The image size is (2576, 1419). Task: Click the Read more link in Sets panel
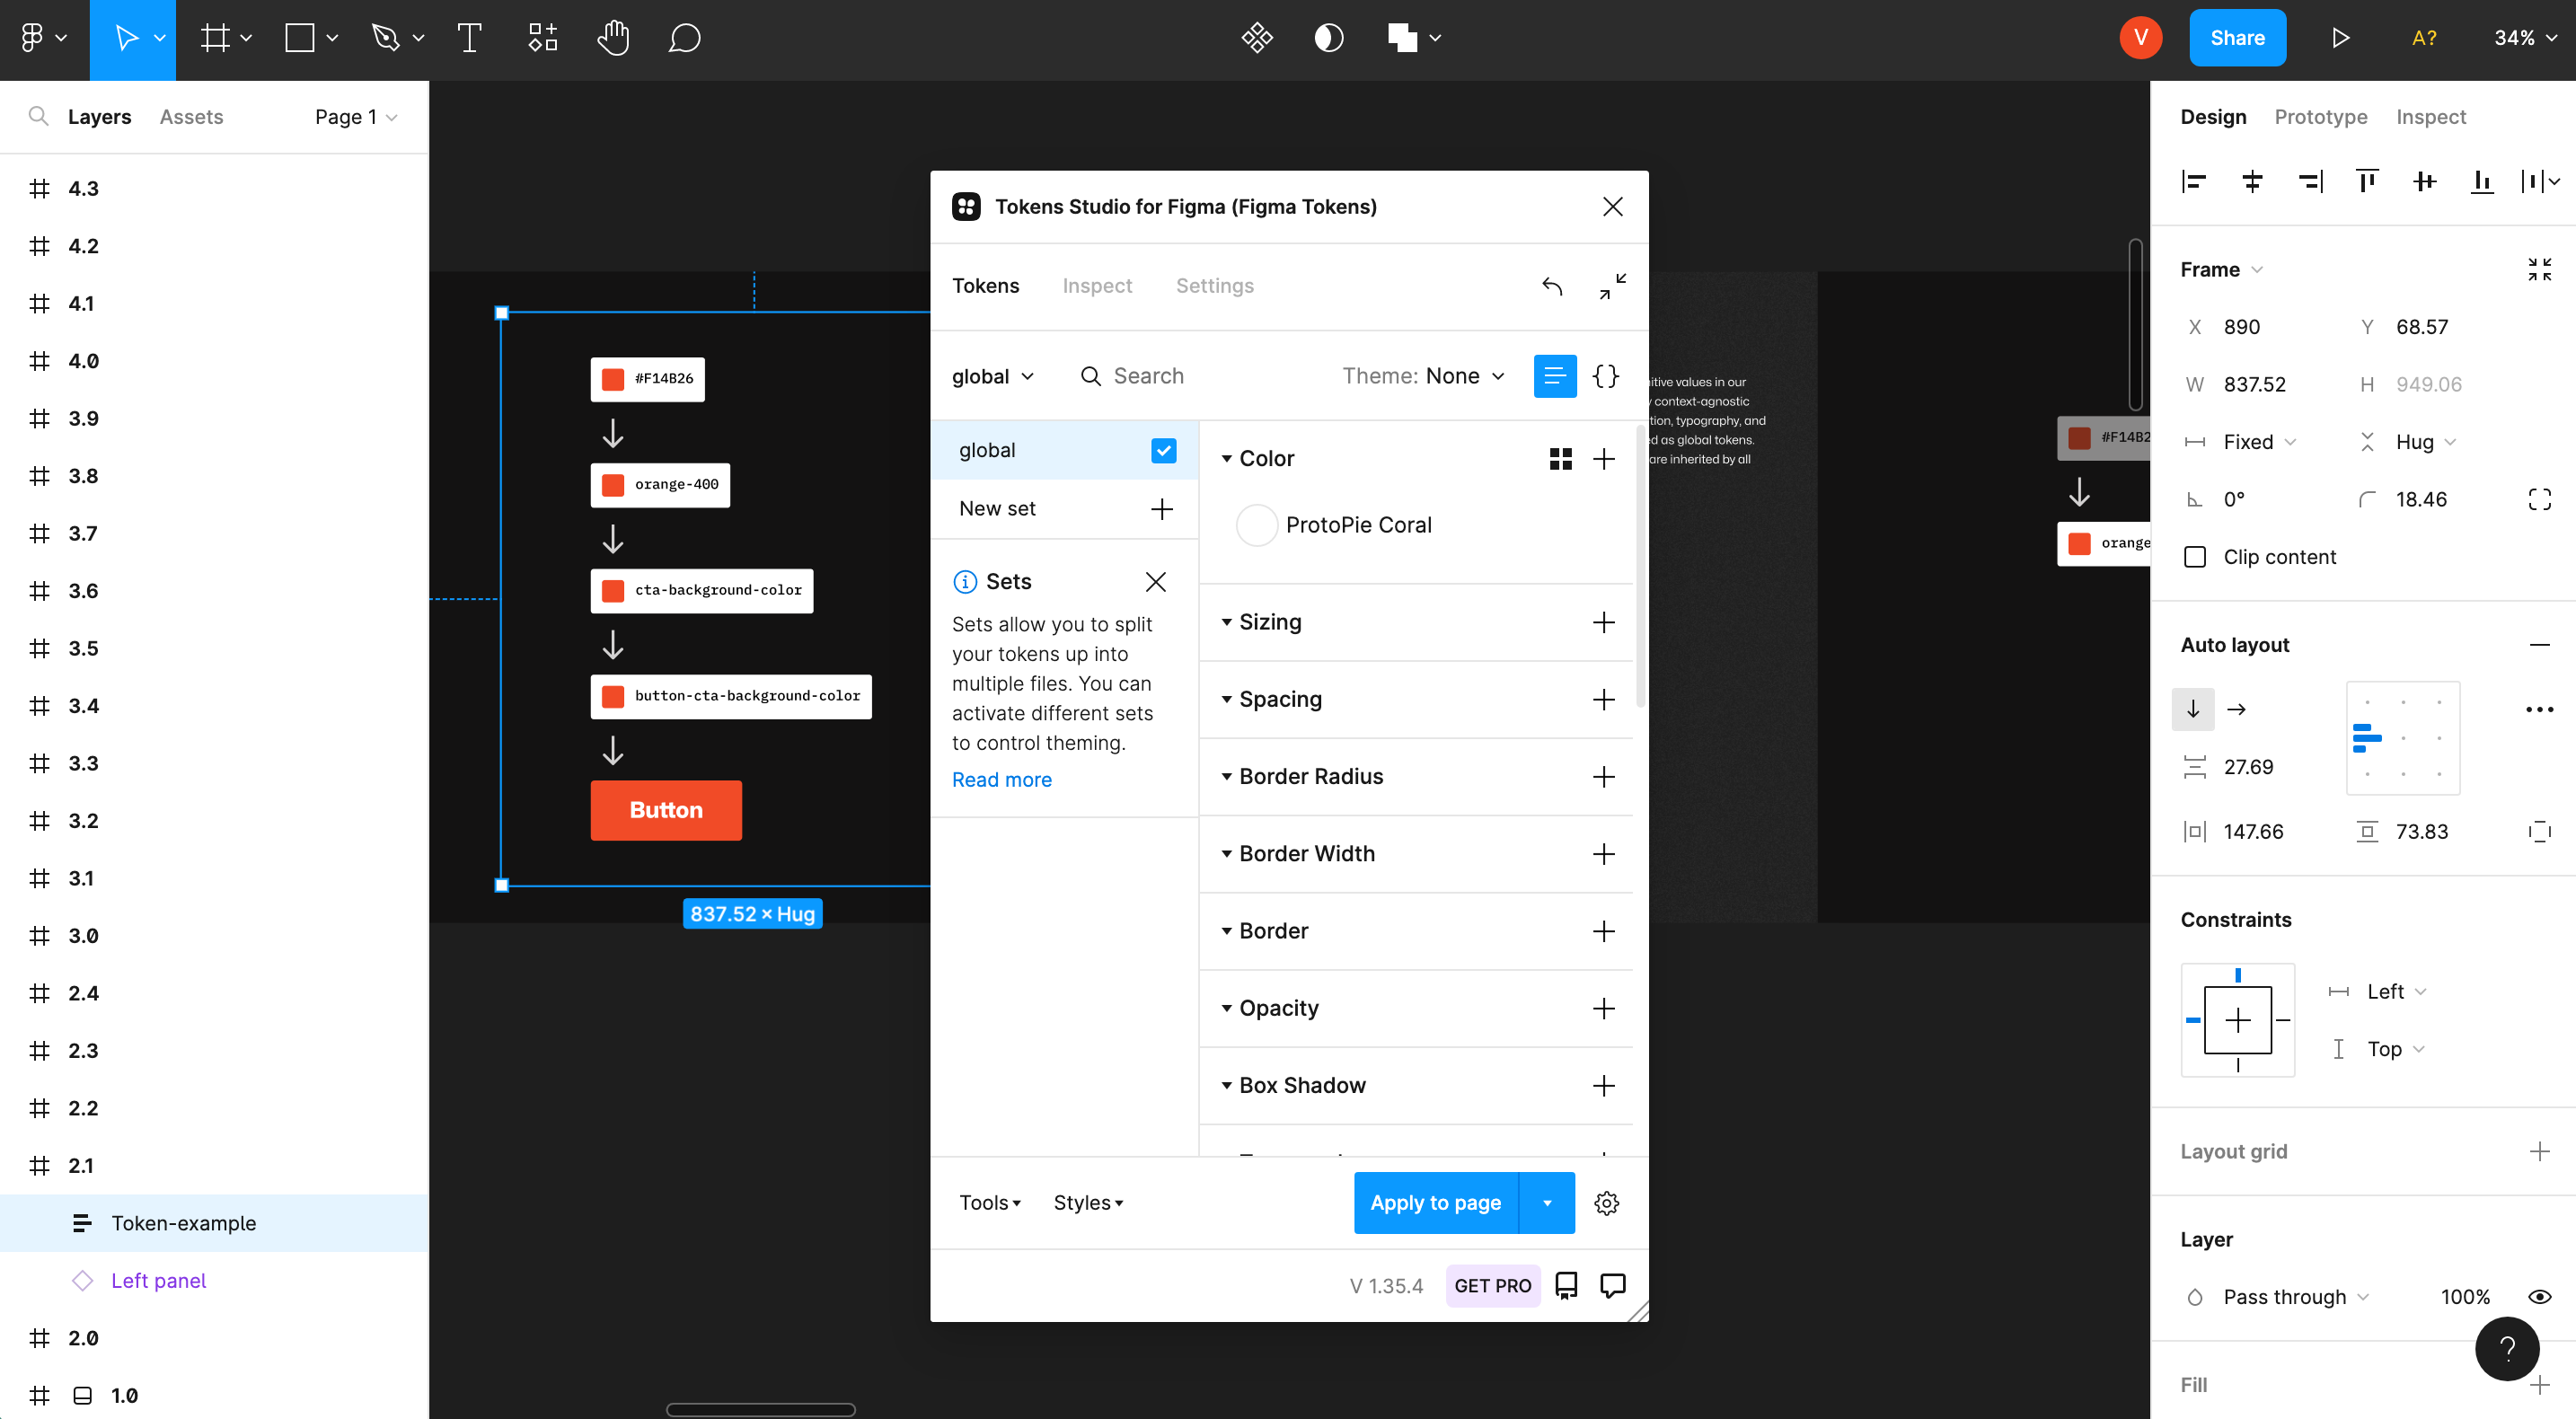click(x=1000, y=780)
